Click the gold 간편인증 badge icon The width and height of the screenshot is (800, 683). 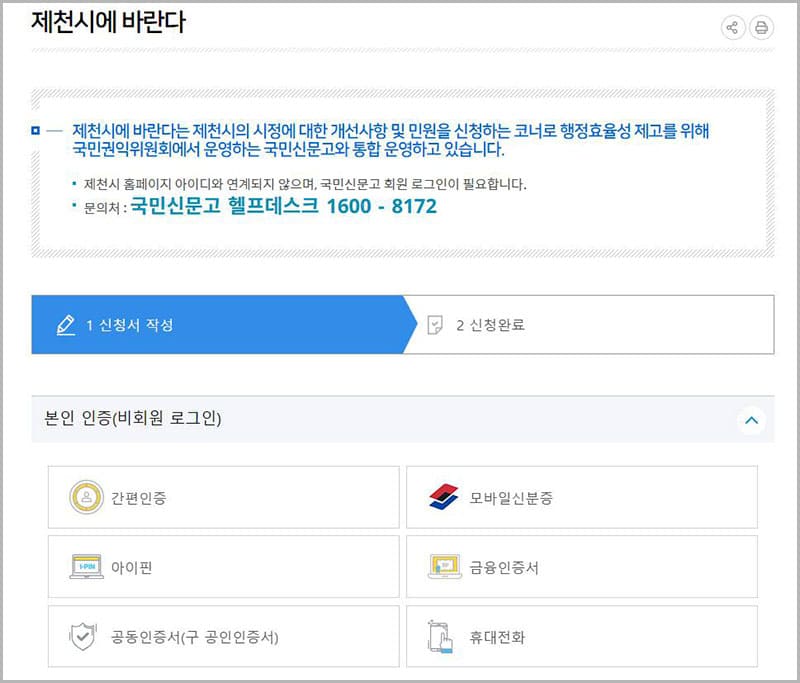click(86, 497)
